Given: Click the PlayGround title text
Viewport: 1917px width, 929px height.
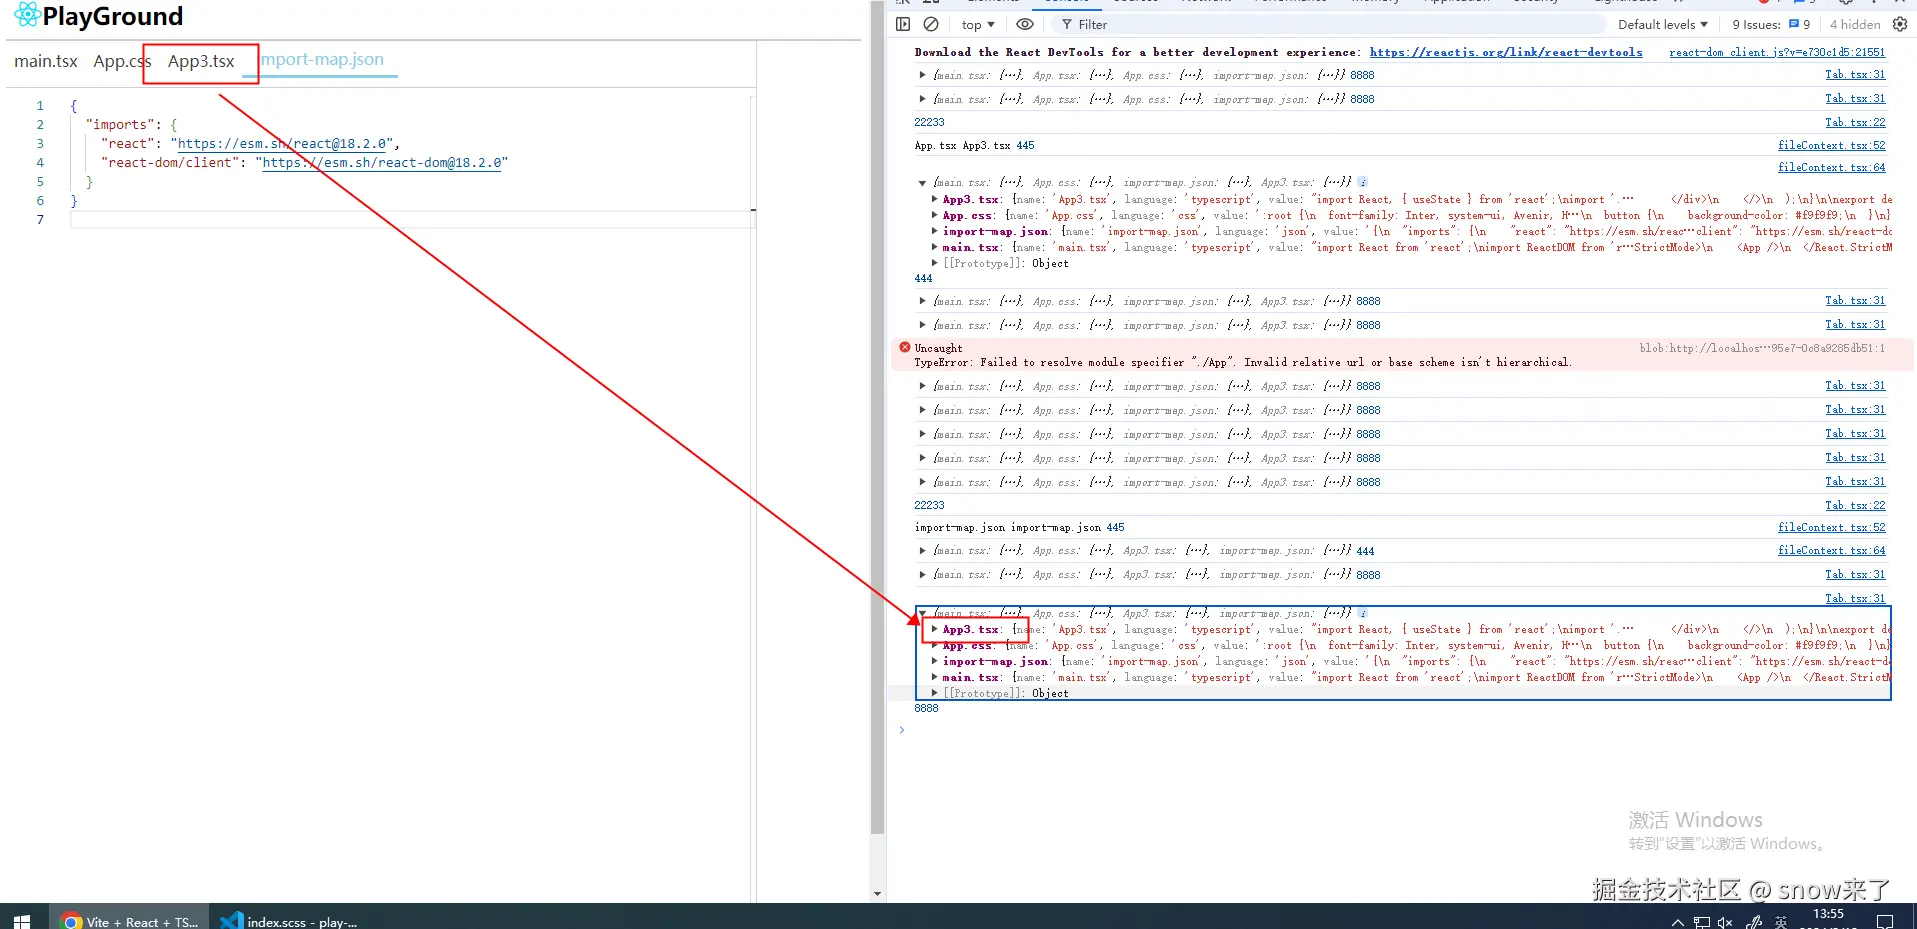Looking at the screenshot, I should [113, 16].
